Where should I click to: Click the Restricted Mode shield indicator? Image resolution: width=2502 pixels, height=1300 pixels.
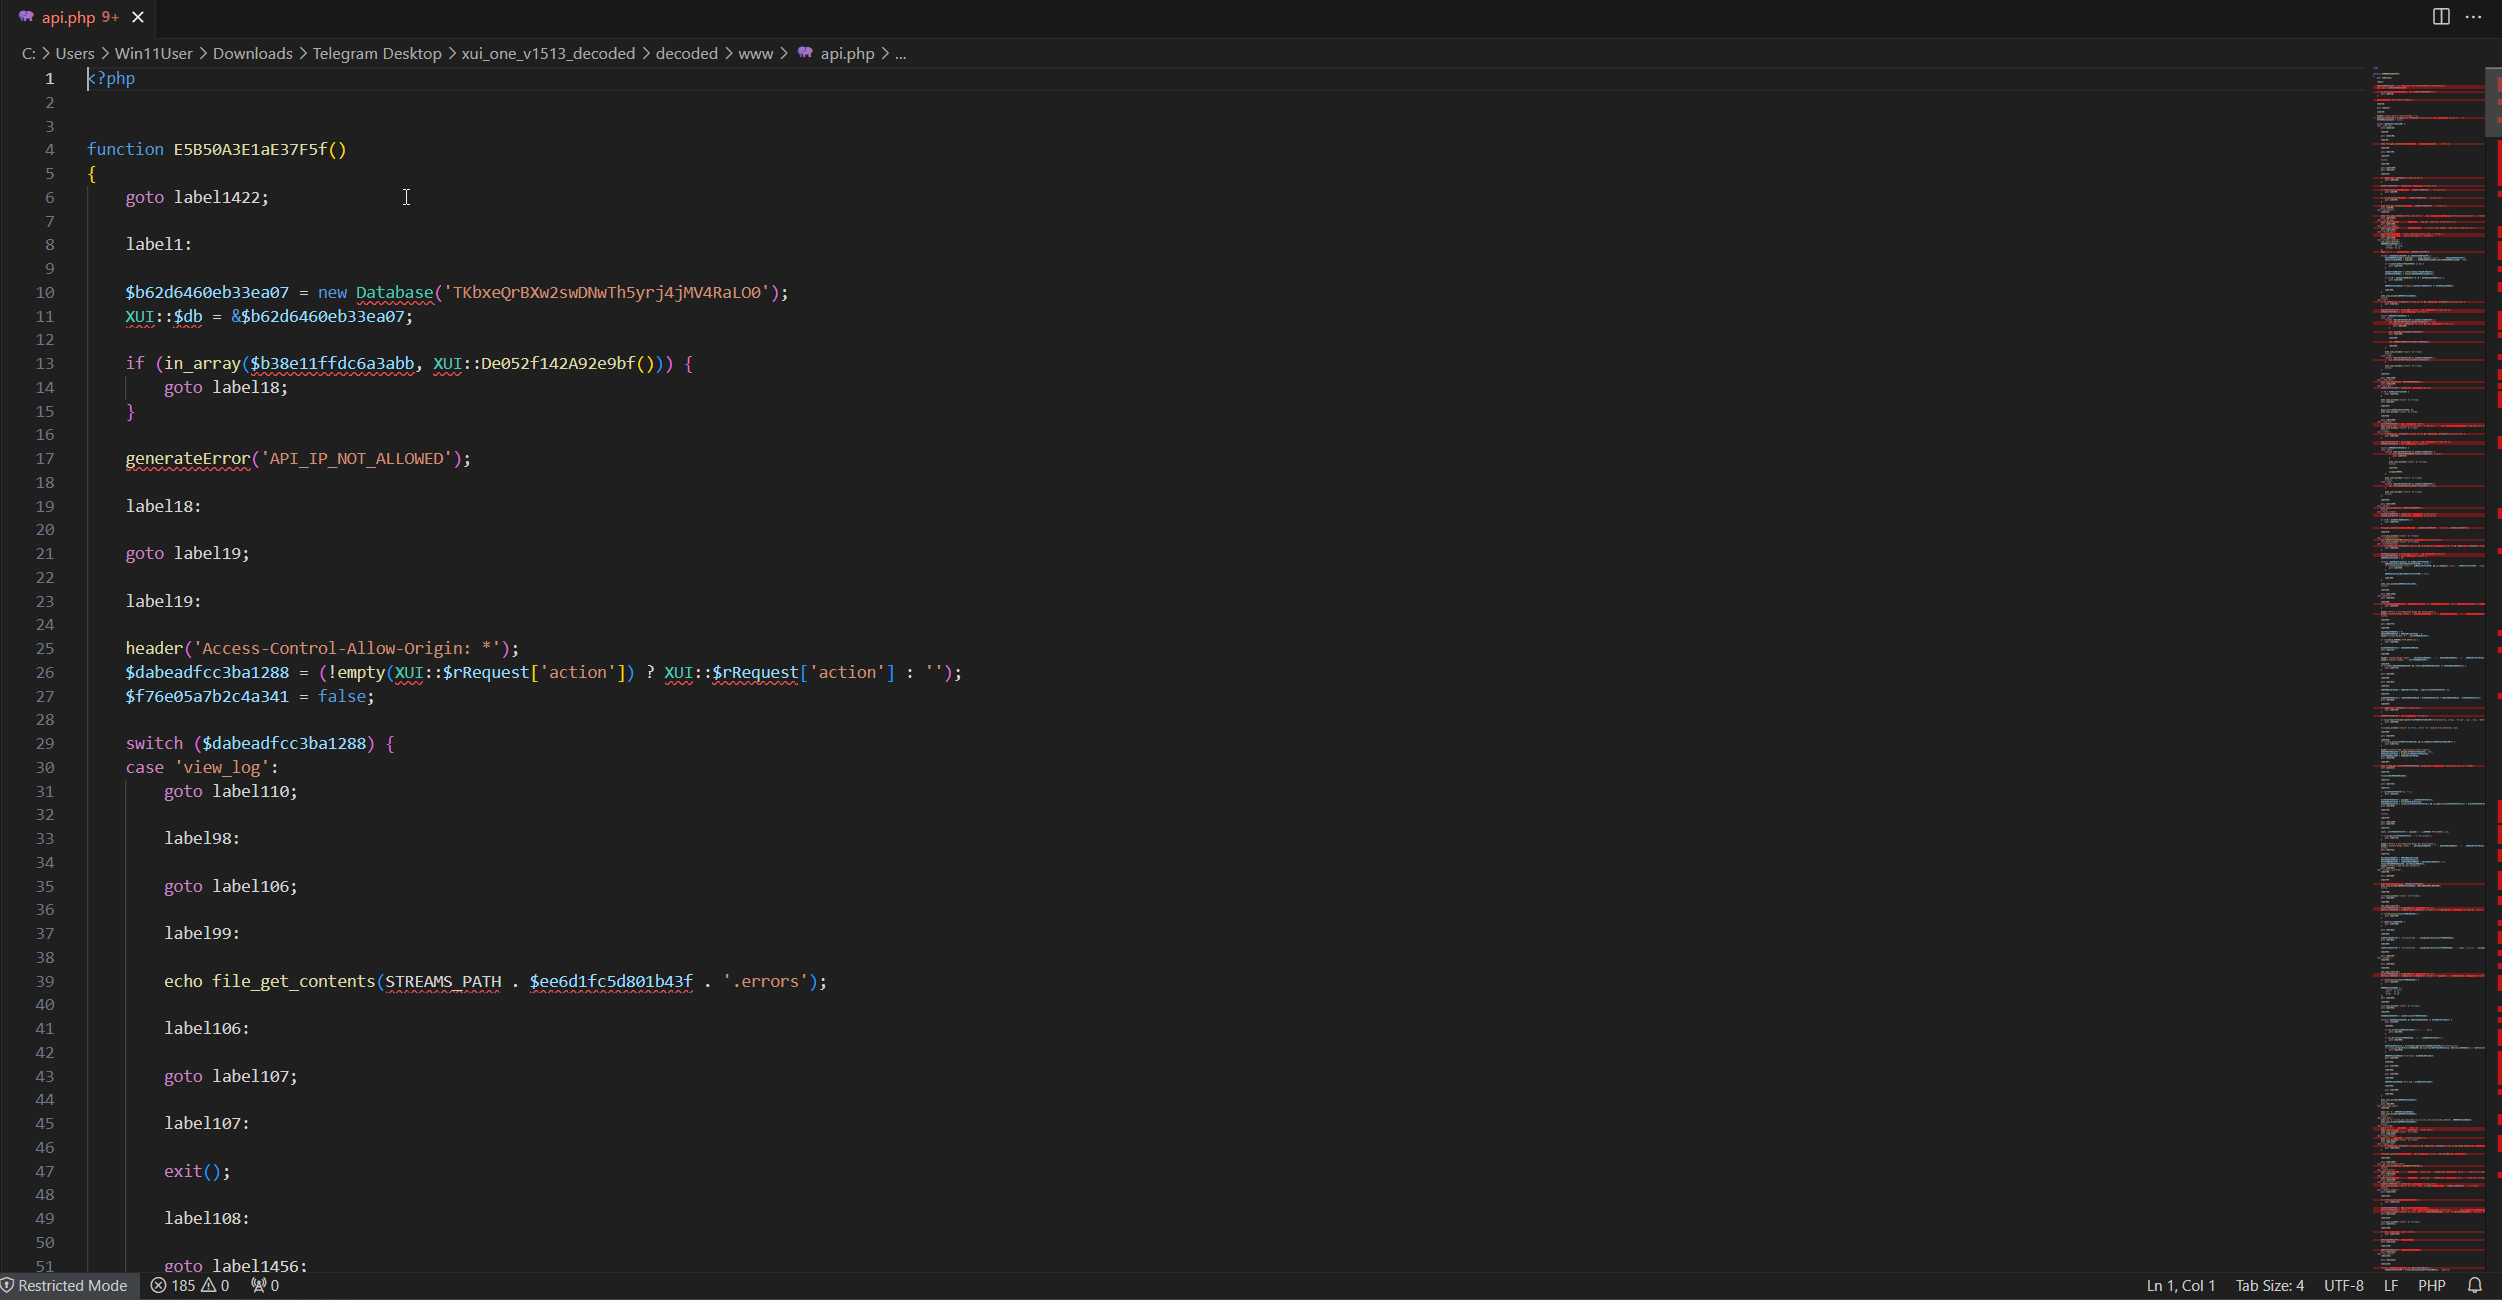66,1286
